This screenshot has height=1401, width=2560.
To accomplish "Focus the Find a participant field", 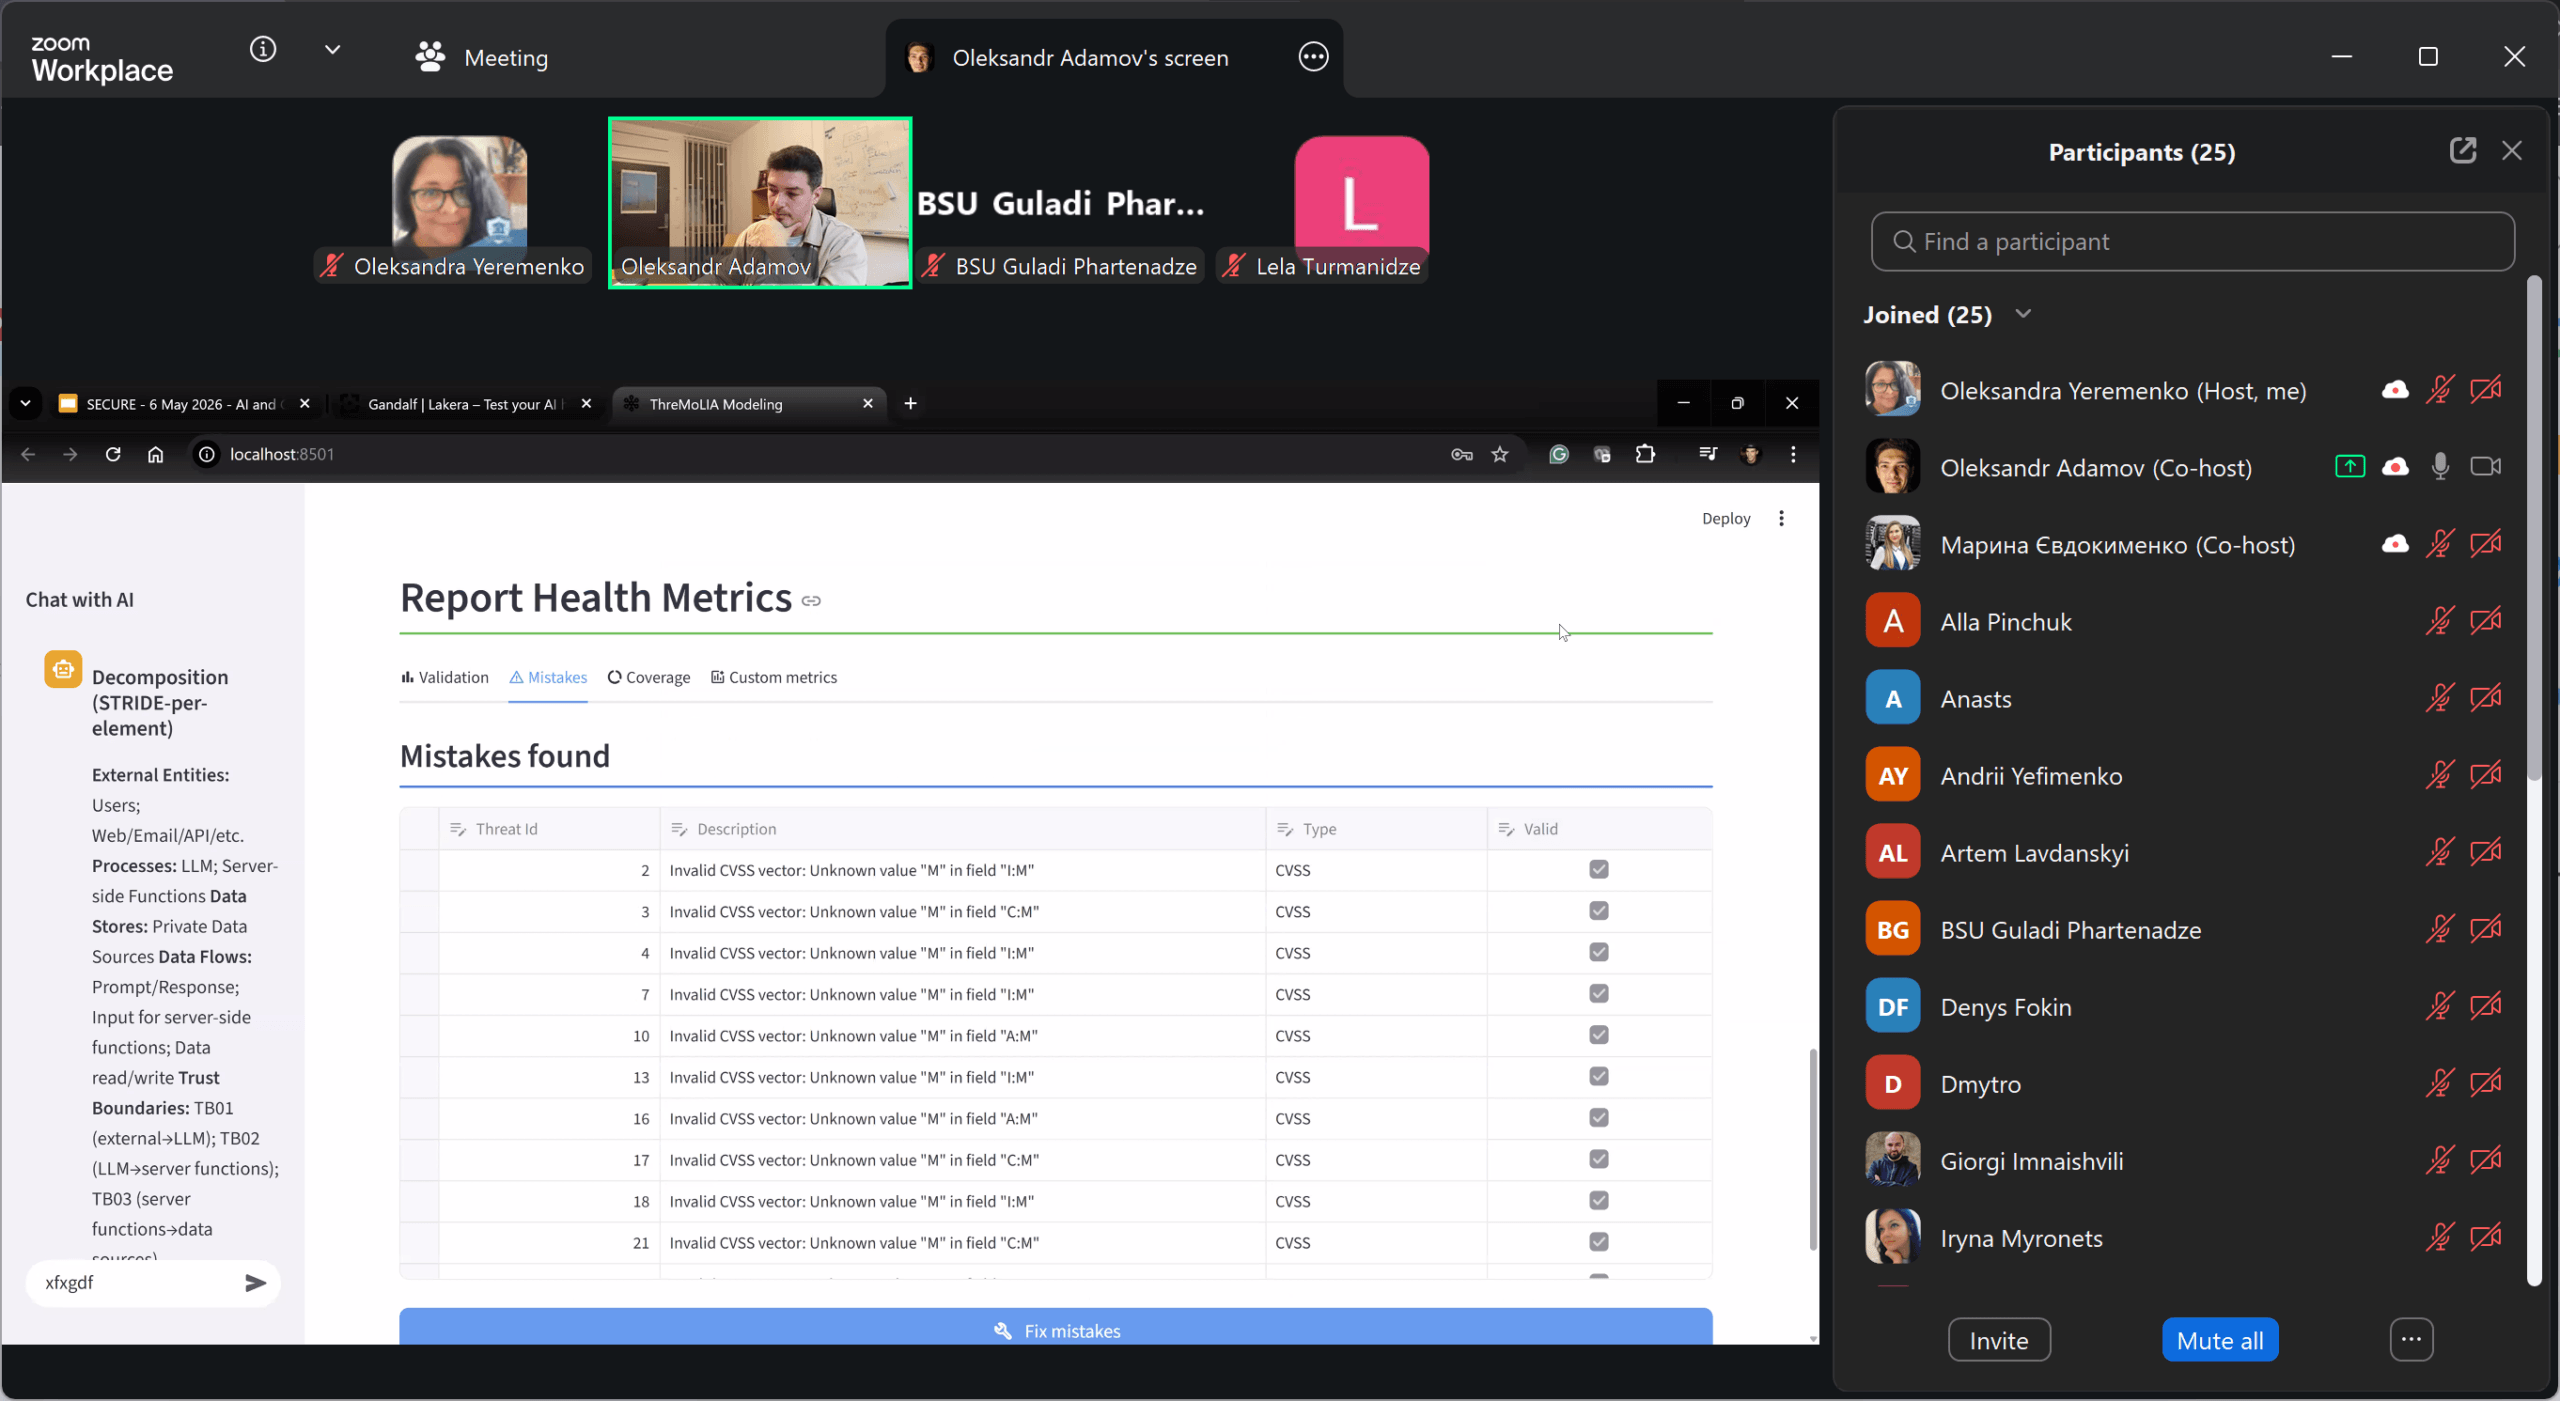I will pyautogui.click(x=2192, y=242).
